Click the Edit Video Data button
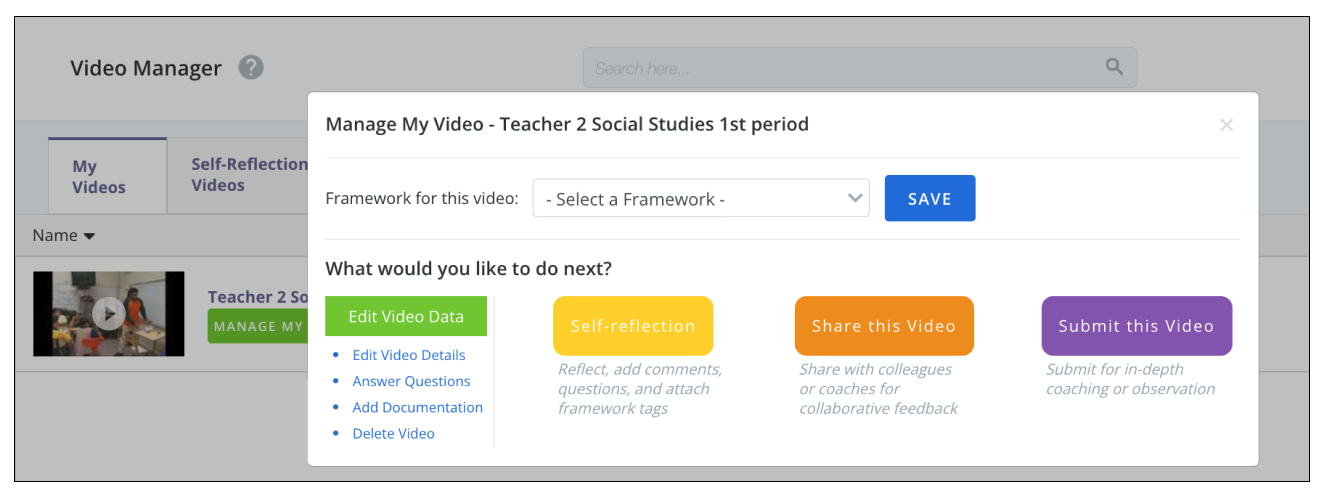1322x492 pixels. tap(406, 316)
